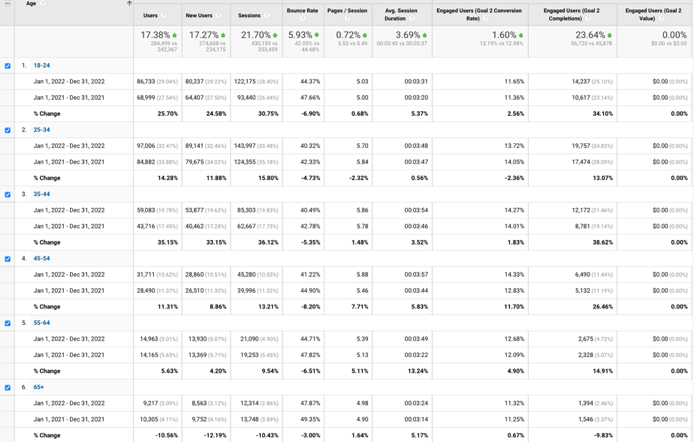Toggle the select-all checkbox in the header
Screen dimensions: 694x442
click(x=8, y=4)
